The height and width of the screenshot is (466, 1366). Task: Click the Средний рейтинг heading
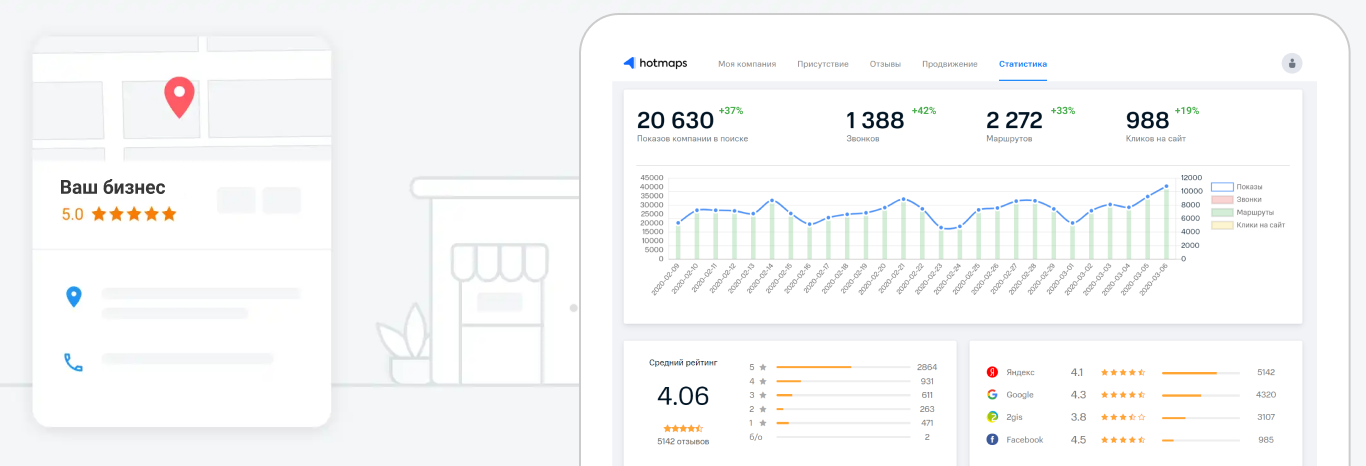coord(683,363)
